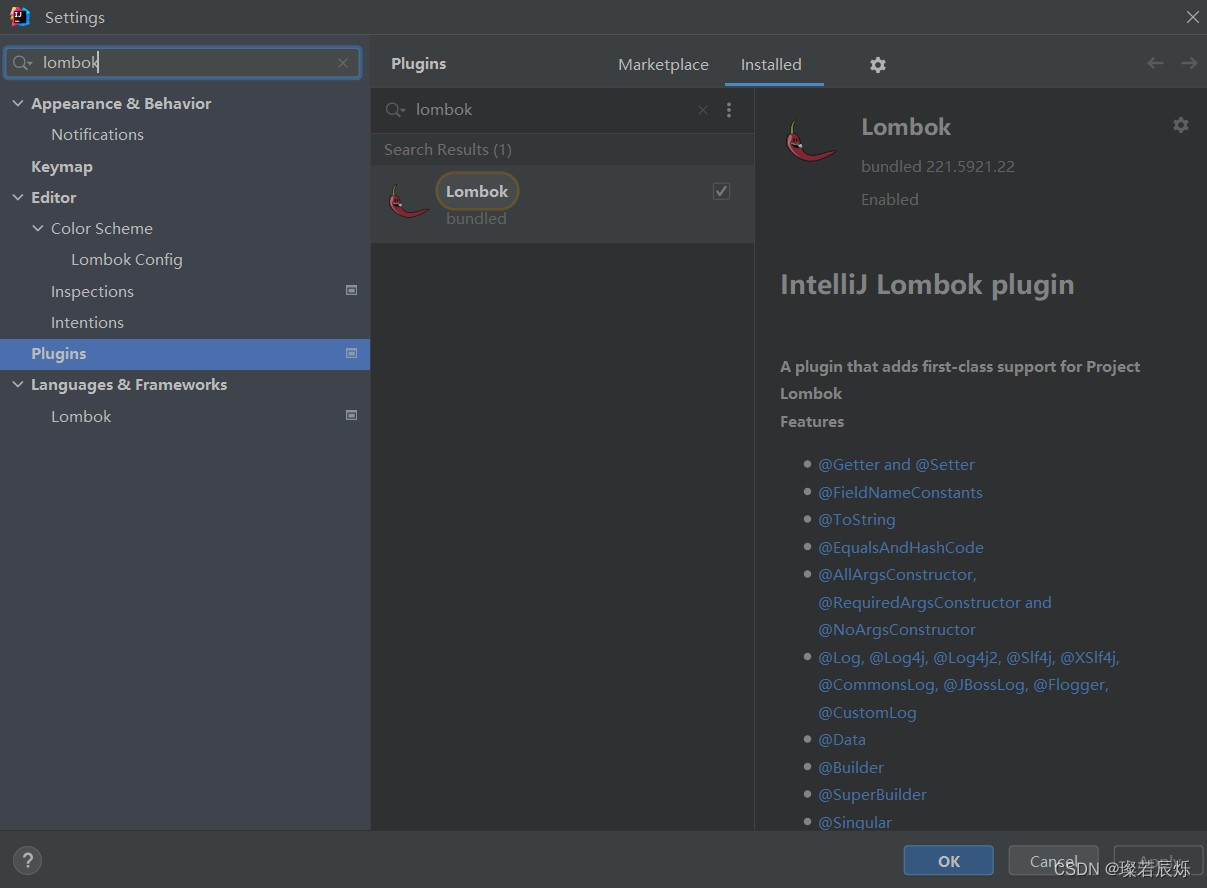The width and height of the screenshot is (1207, 888).
Task: Click the Cancel button
Action: [x=1054, y=861]
